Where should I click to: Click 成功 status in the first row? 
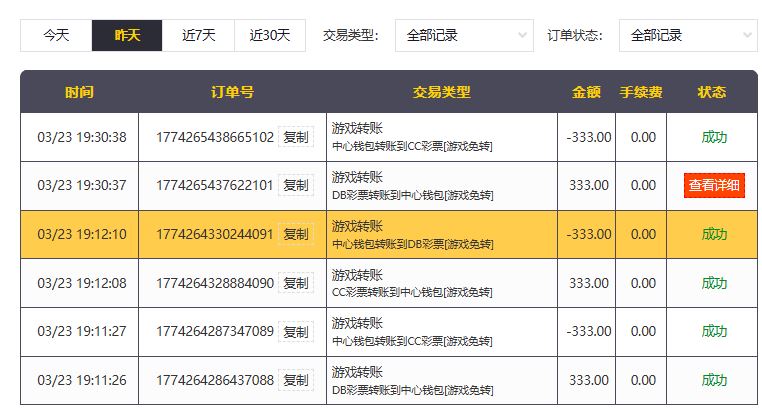tap(714, 137)
